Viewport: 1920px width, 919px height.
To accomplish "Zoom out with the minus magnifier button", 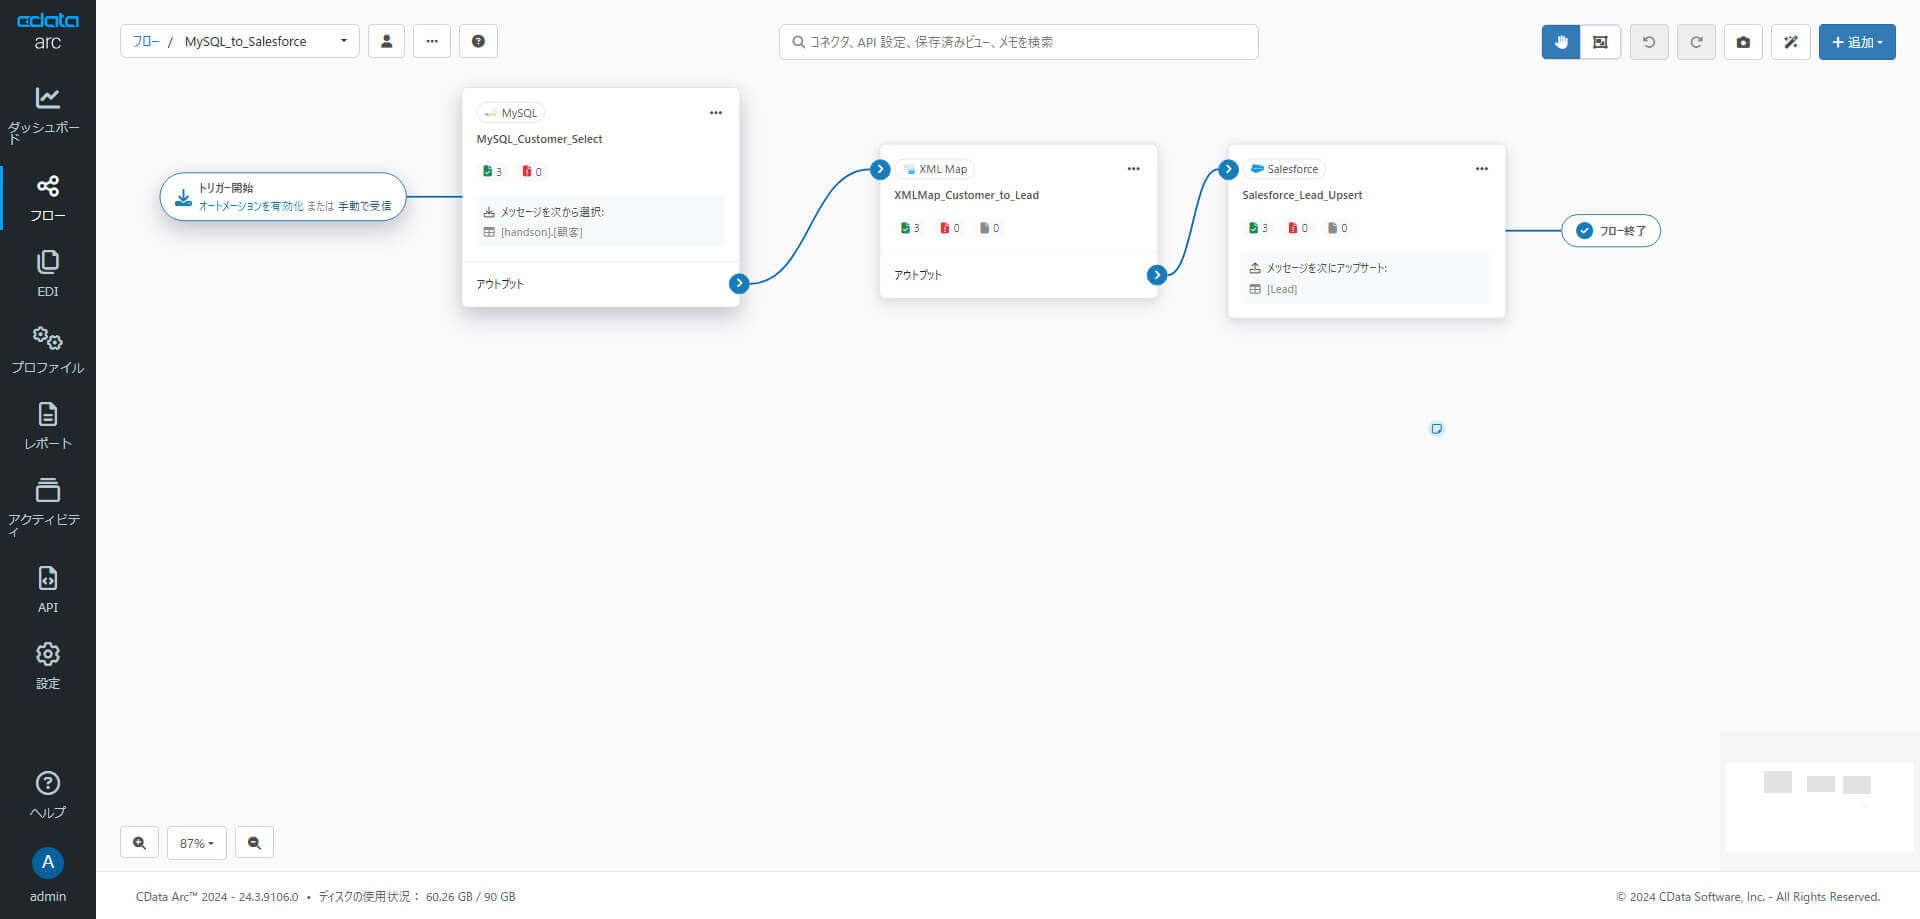I will coord(254,843).
